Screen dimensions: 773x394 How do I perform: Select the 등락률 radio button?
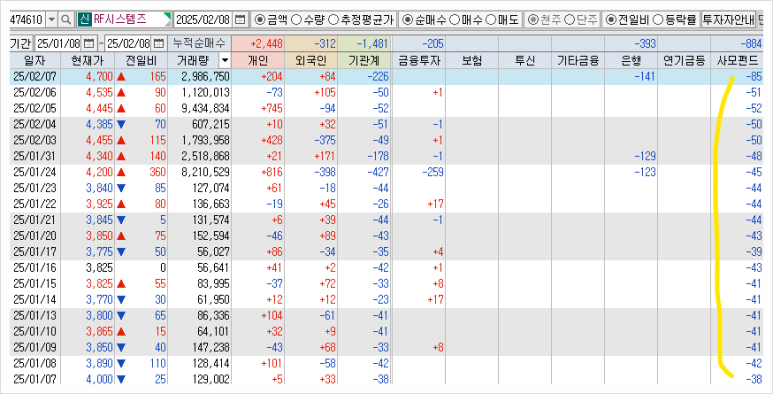(x=658, y=20)
